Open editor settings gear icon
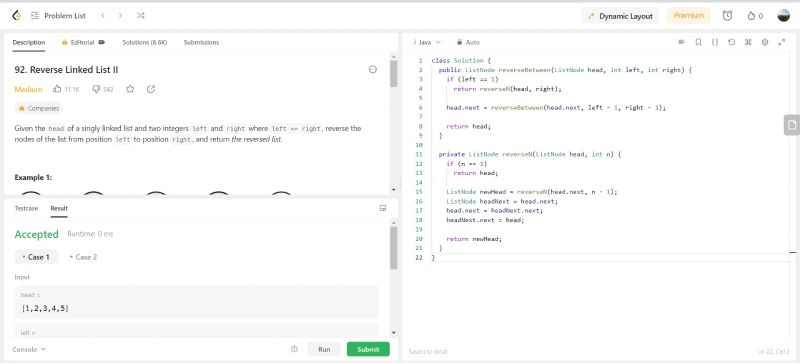The height and width of the screenshot is (363, 800). point(765,42)
